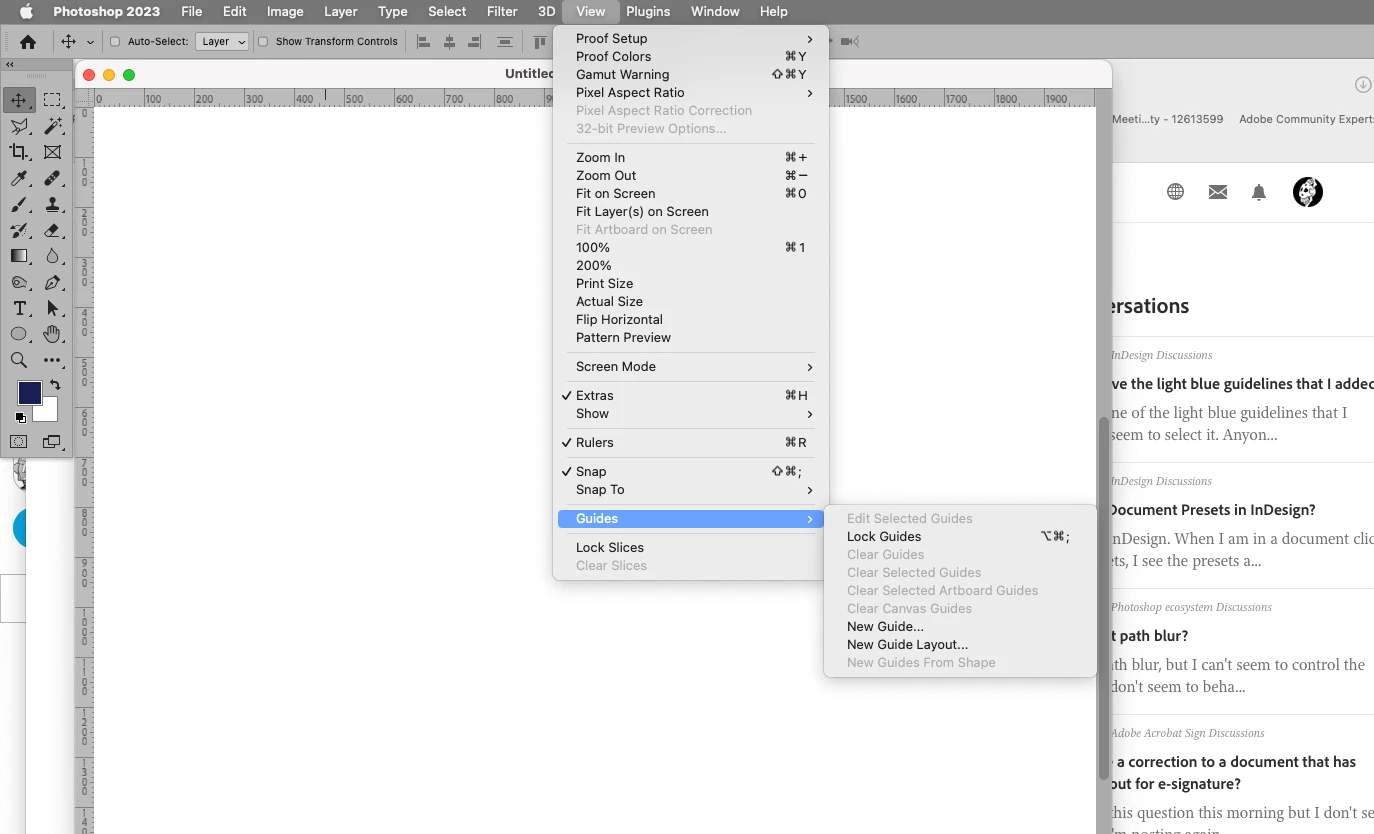The height and width of the screenshot is (834, 1374).
Task: Select the Clone Stamp tool
Action: (x=53, y=204)
